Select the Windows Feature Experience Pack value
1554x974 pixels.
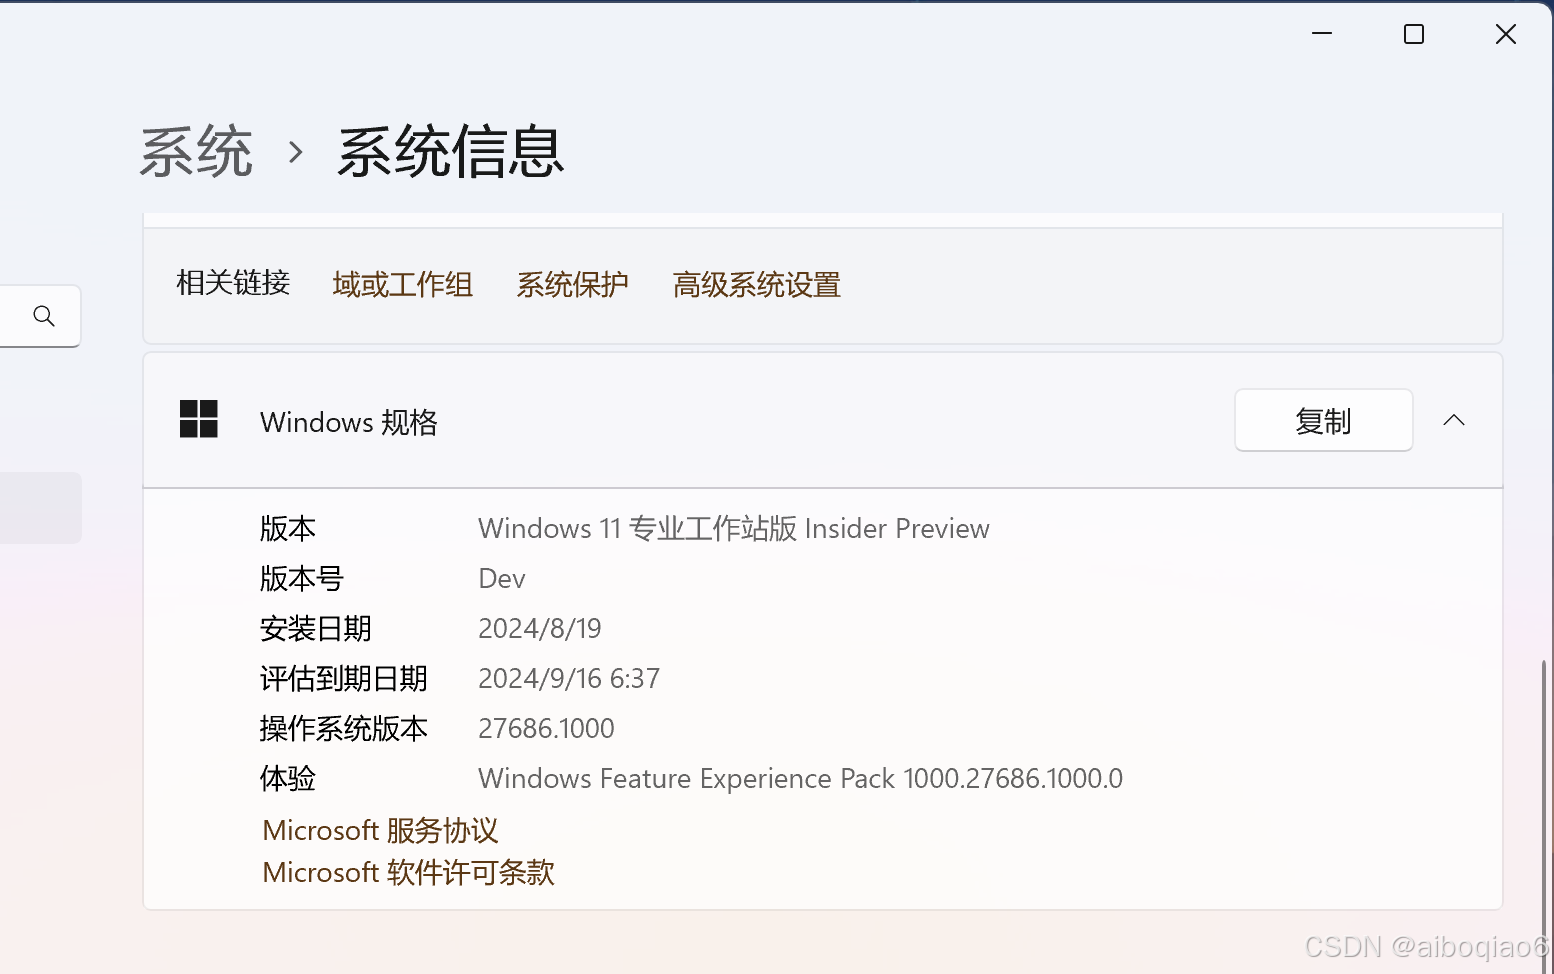click(800, 778)
